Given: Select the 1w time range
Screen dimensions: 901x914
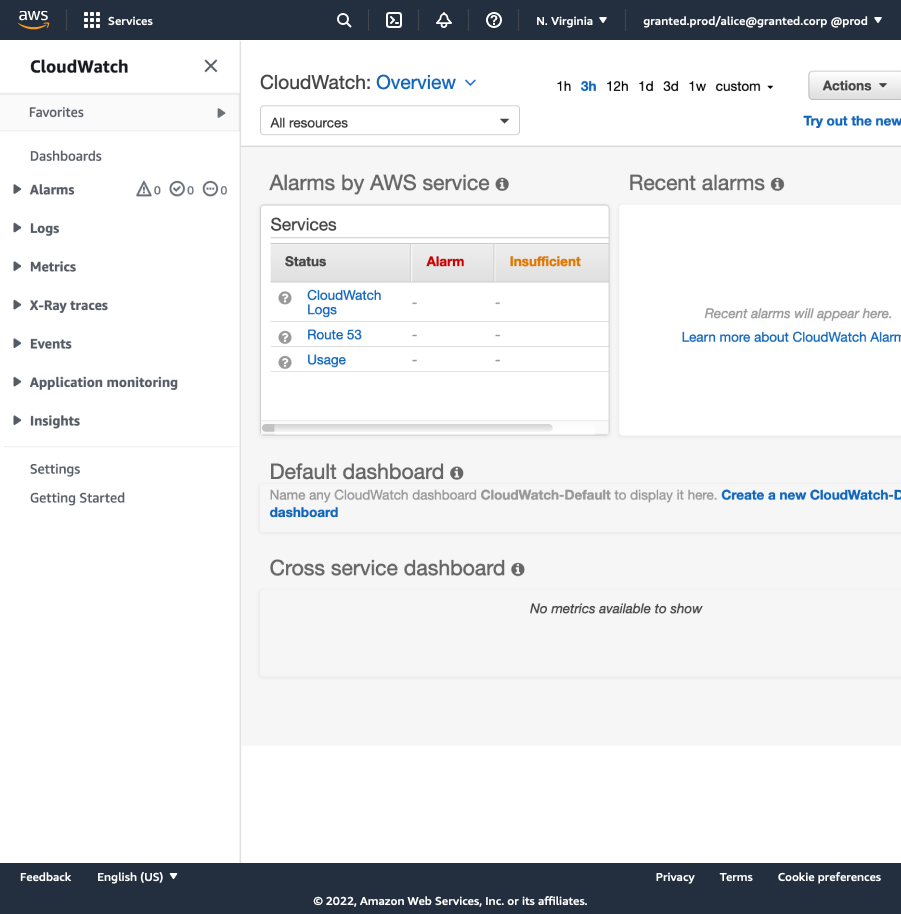Looking at the screenshot, I should click(697, 86).
